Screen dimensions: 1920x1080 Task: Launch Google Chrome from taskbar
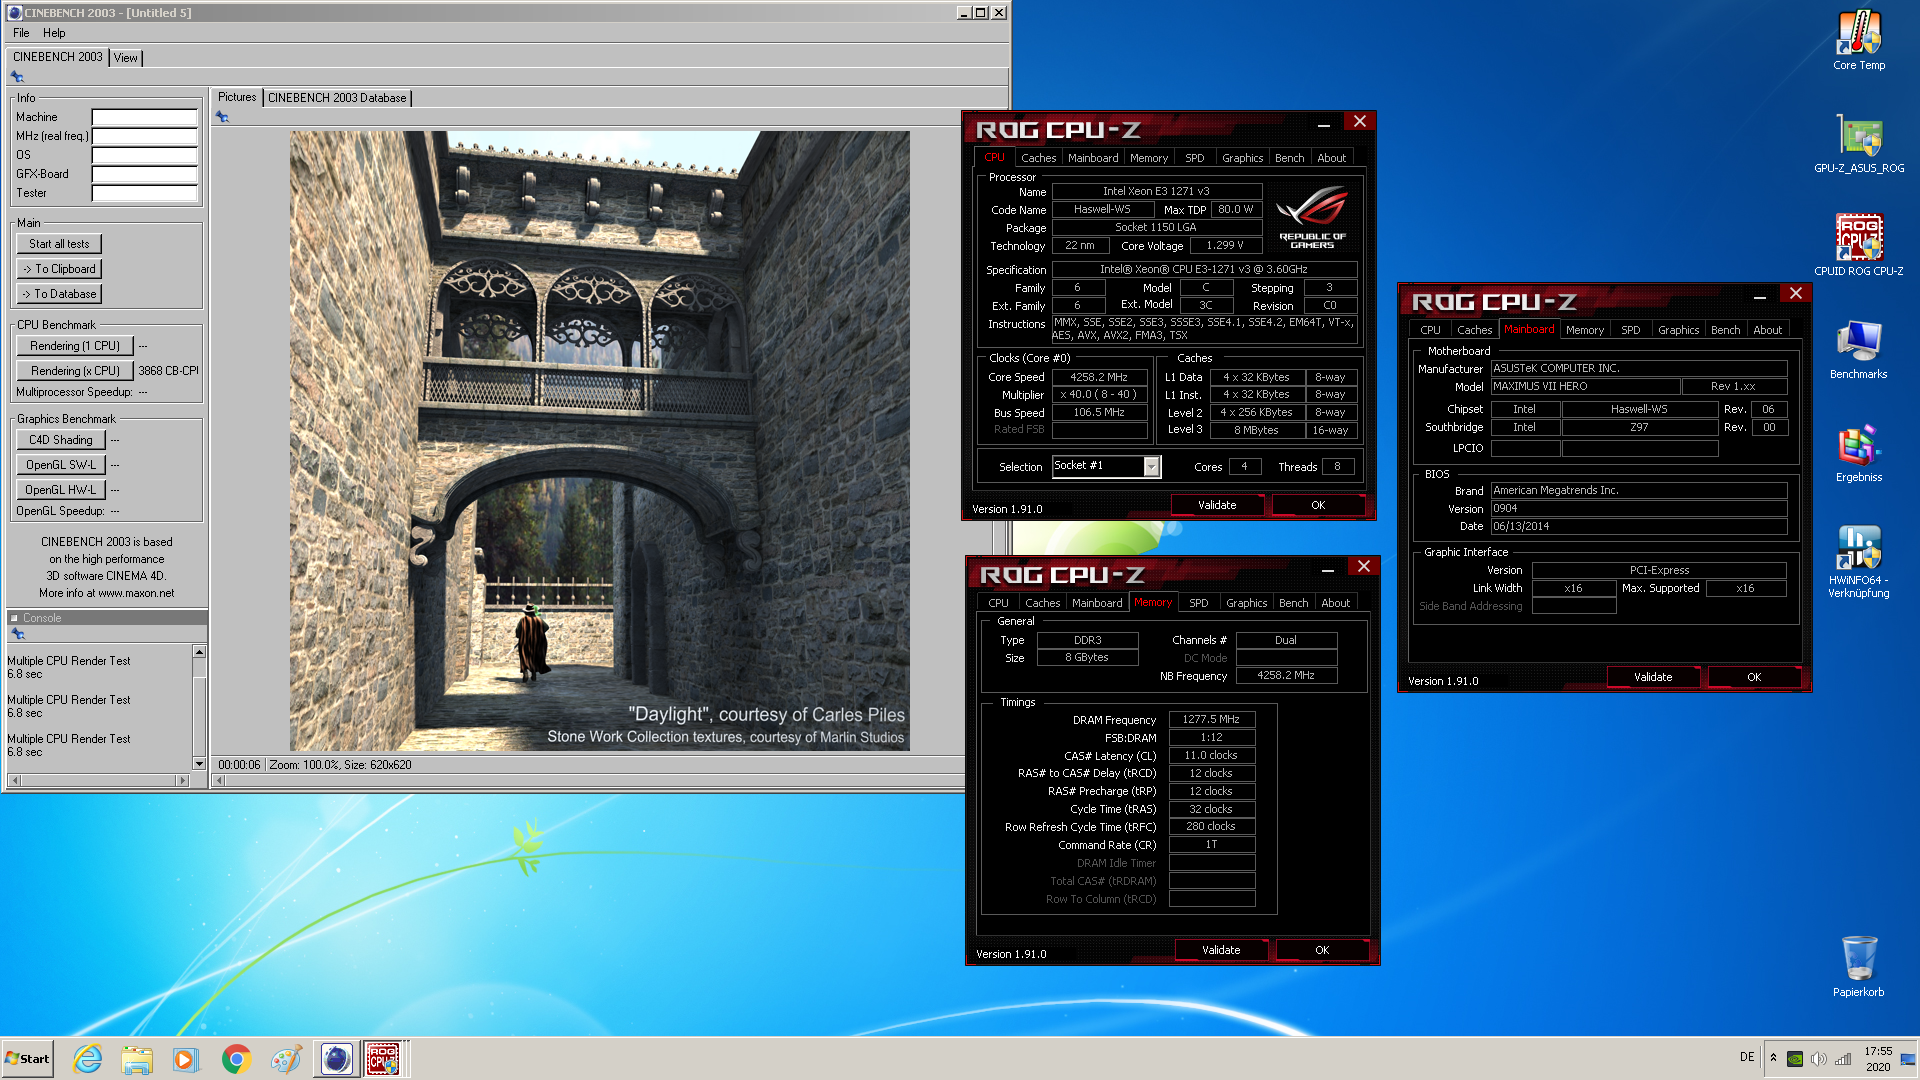click(236, 1059)
